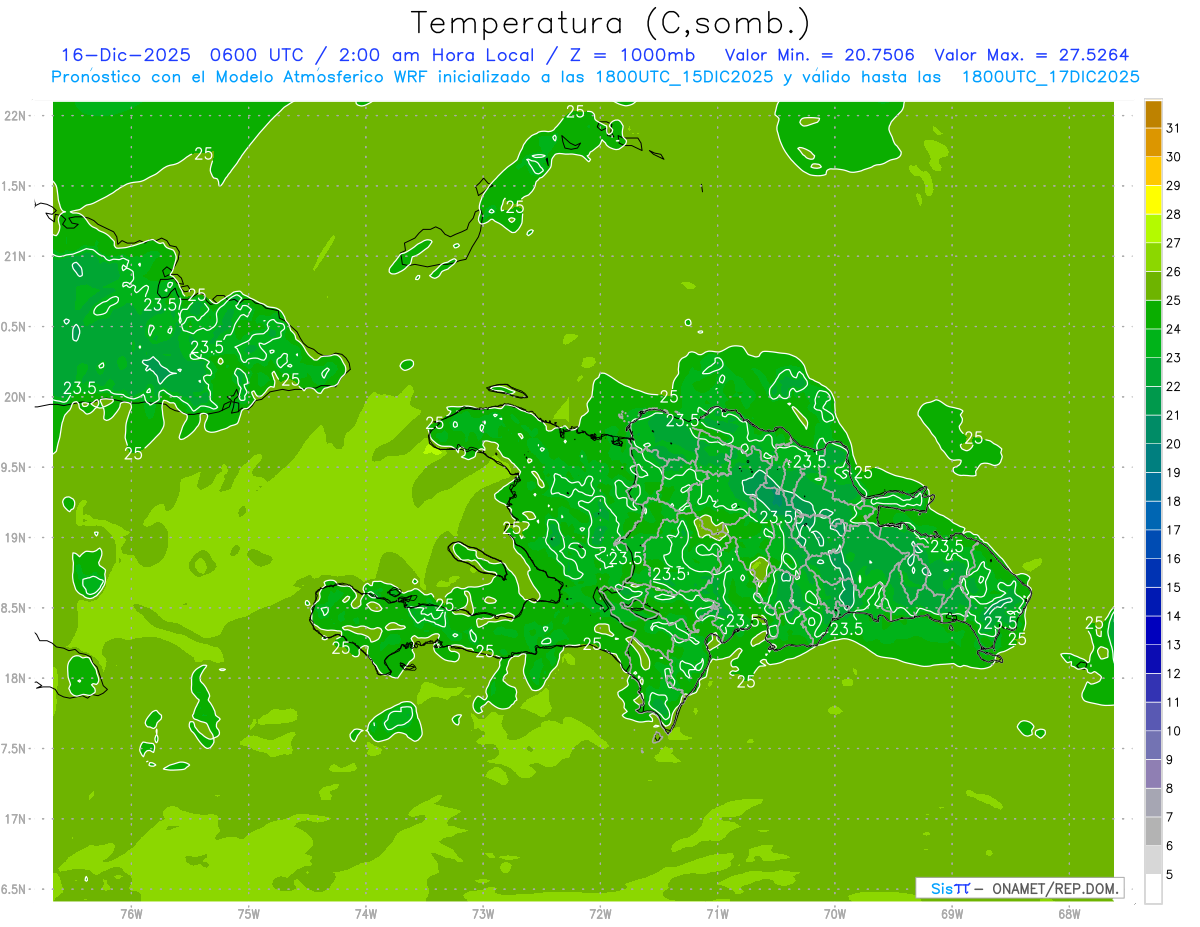This screenshot has height=927, width=1200.
Task: Click the "69W" longitude label
Action: coord(952,913)
